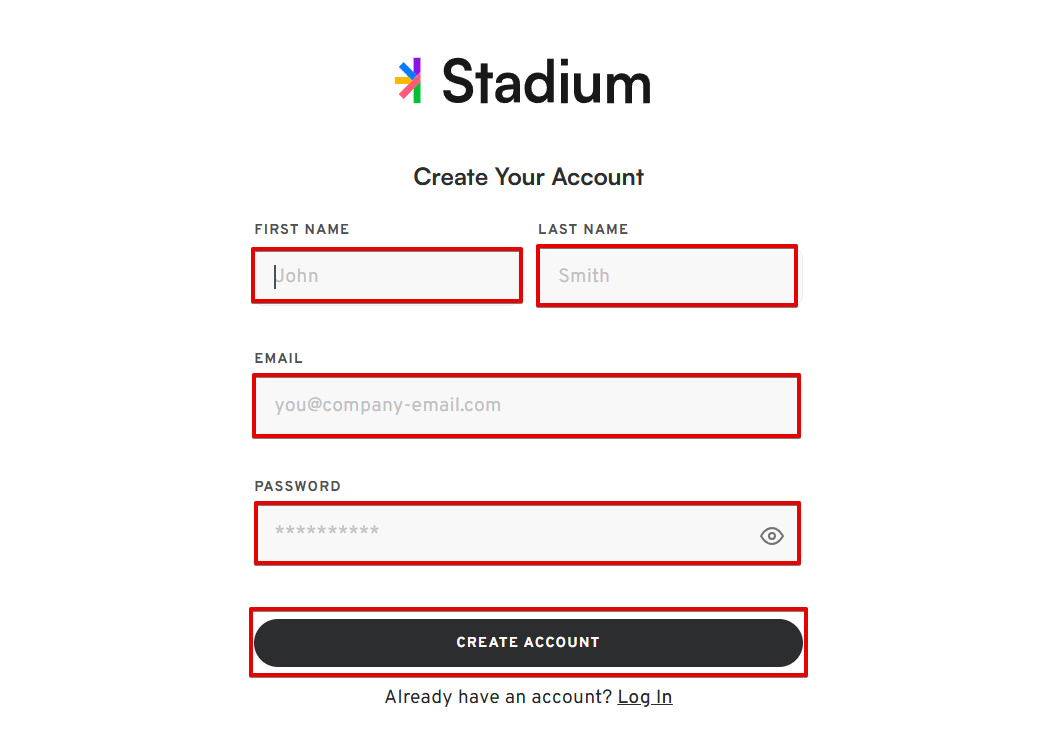Click the Create Your Account heading
The width and height of the screenshot is (1040, 746).
[x=528, y=177]
